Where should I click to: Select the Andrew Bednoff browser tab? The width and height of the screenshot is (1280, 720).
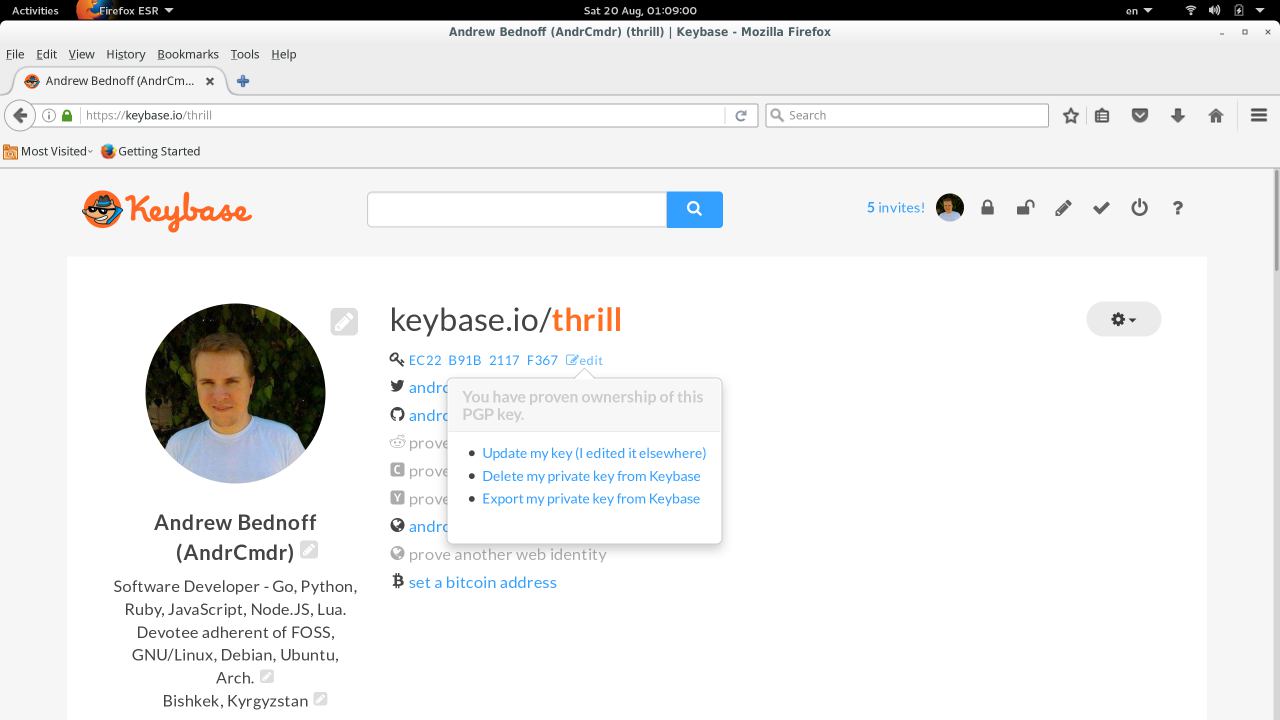120,81
